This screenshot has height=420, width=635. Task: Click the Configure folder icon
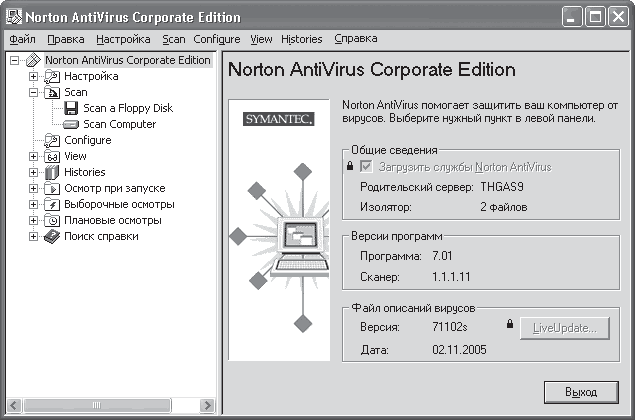point(52,140)
